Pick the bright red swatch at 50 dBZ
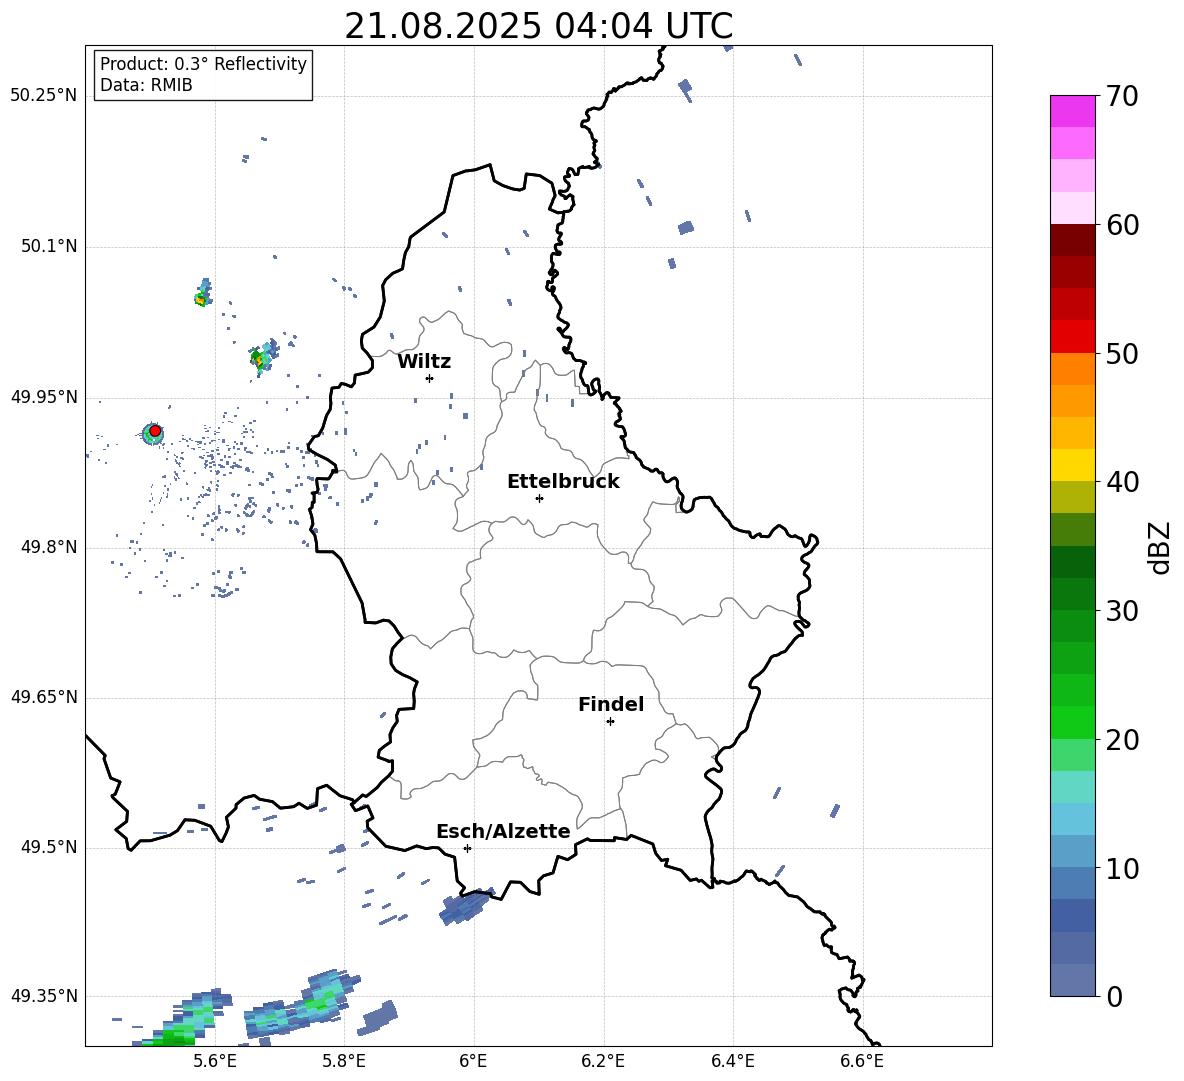This screenshot has height=1081, width=1184. click(1072, 337)
